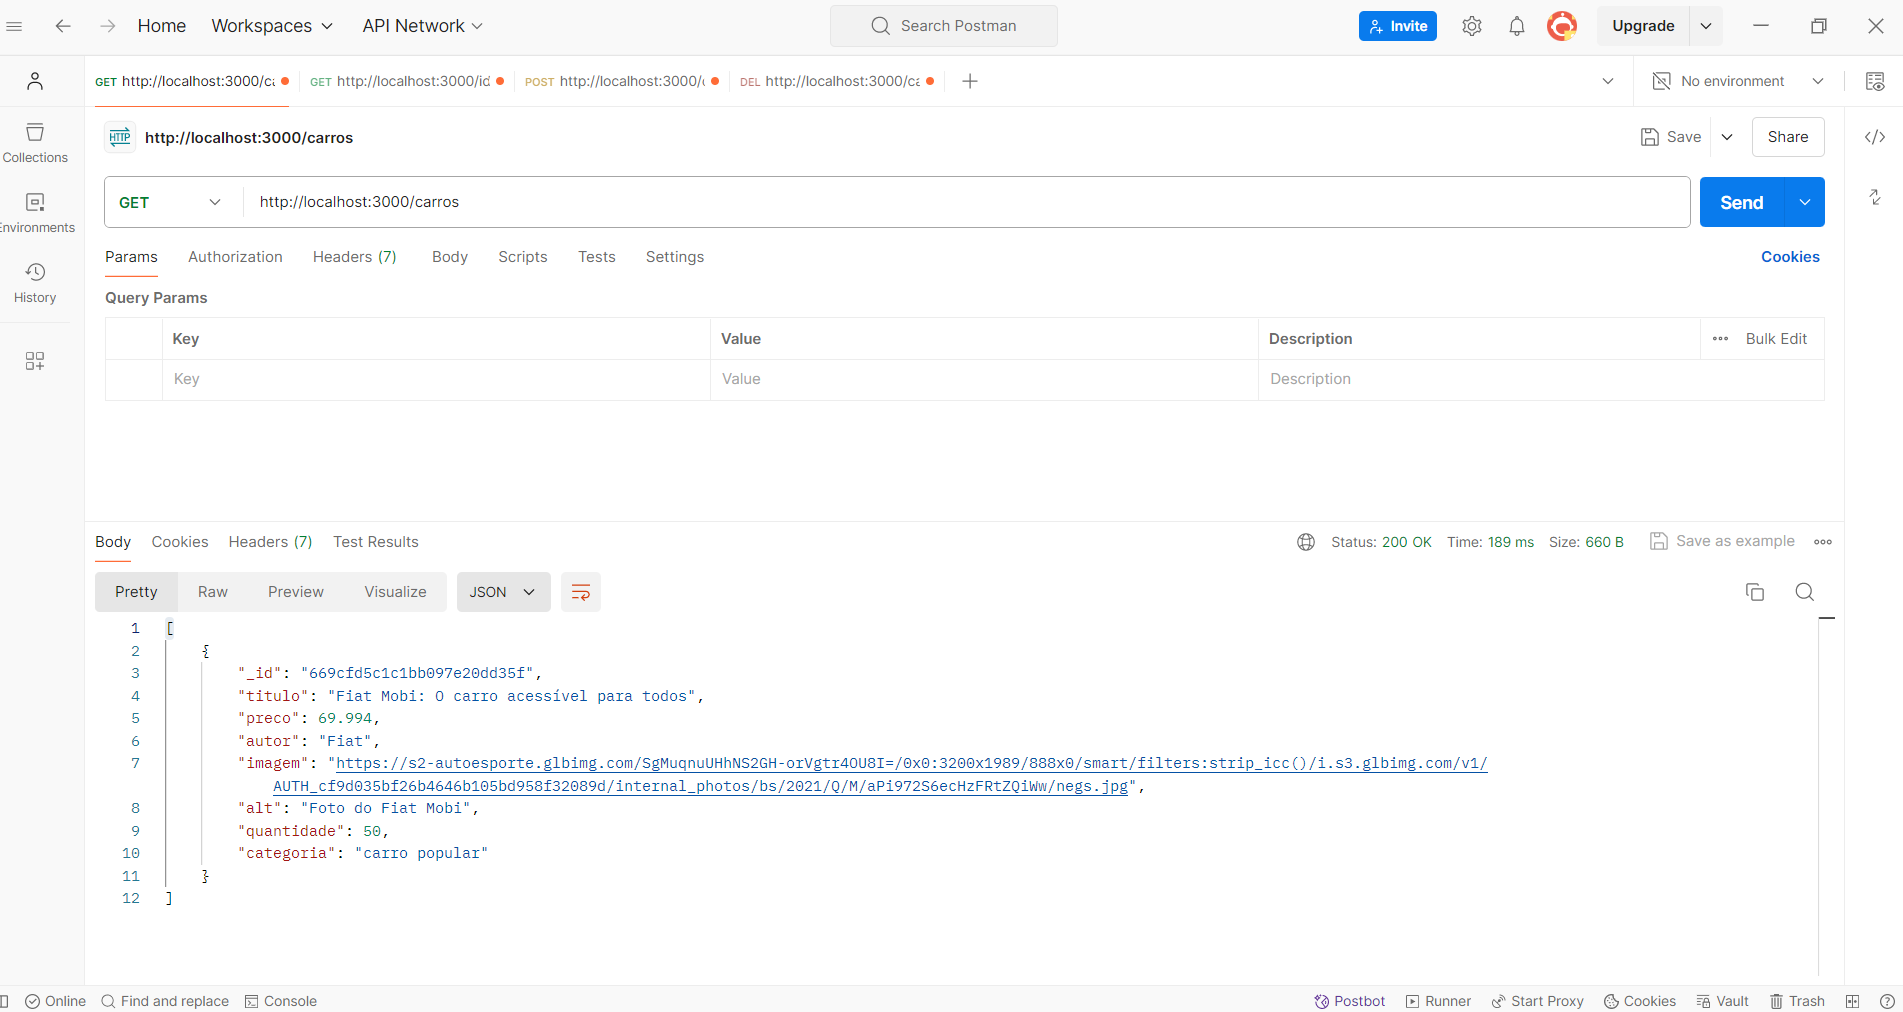Open environment quick look icon
This screenshot has height=1012, width=1903.
click(1875, 81)
